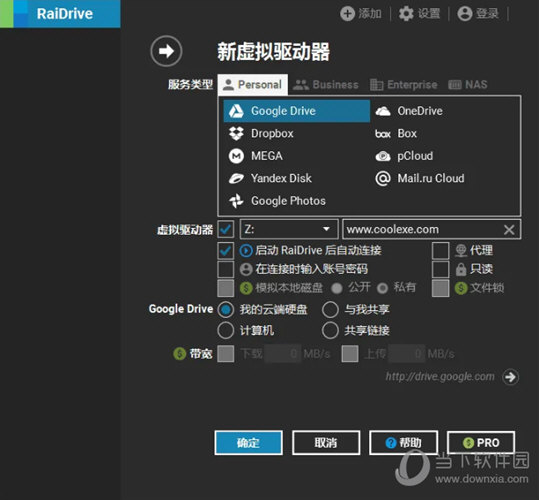Image resolution: width=539 pixels, height=500 pixels.
Task: Click the auto-connect play icon
Action: [246, 251]
